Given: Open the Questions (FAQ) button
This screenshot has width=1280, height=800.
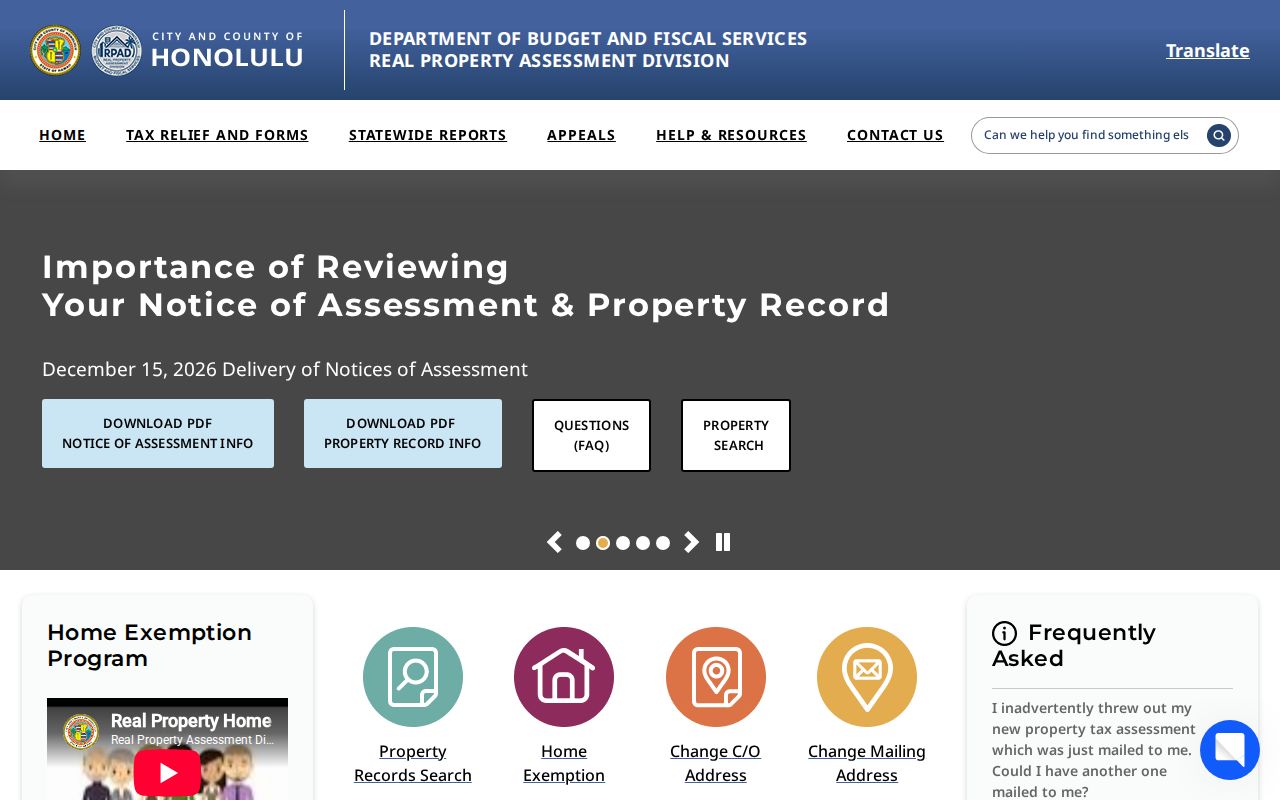Looking at the screenshot, I should pyautogui.click(x=591, y=435).
